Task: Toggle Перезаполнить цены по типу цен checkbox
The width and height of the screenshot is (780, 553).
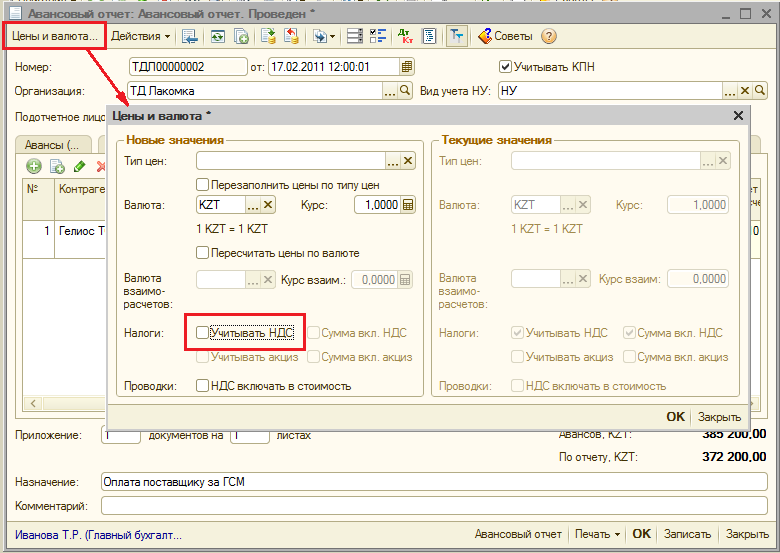Action: click(x=202, y=185)
